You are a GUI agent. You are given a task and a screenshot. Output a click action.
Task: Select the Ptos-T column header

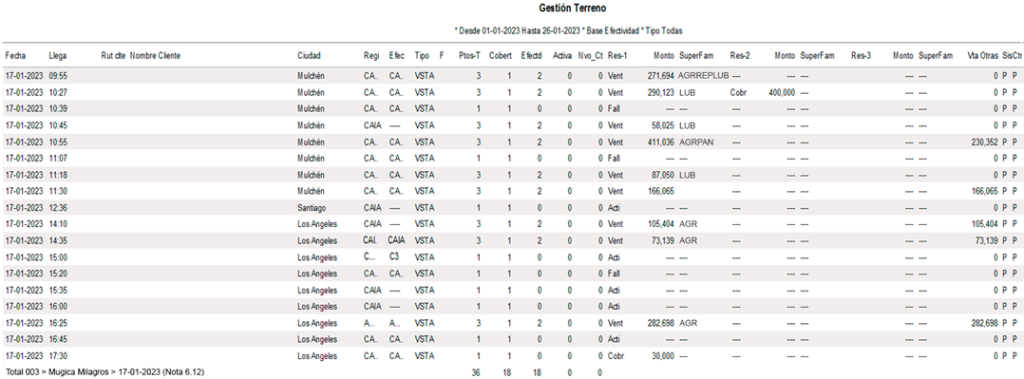[470, 56]
